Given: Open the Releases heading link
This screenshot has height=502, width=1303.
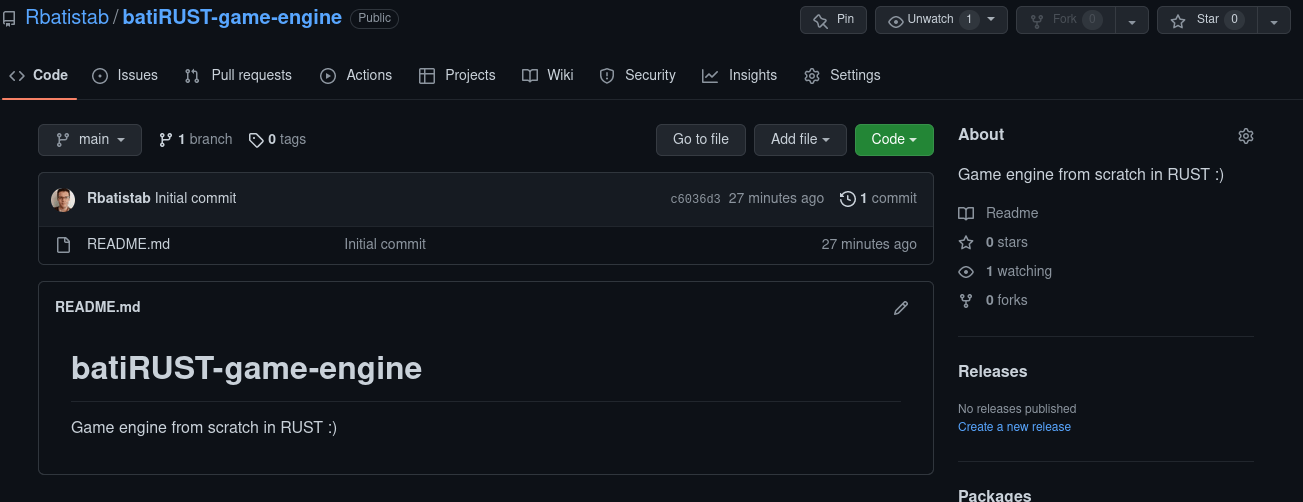Looking at the screenshot, I should tap(992, 371).
